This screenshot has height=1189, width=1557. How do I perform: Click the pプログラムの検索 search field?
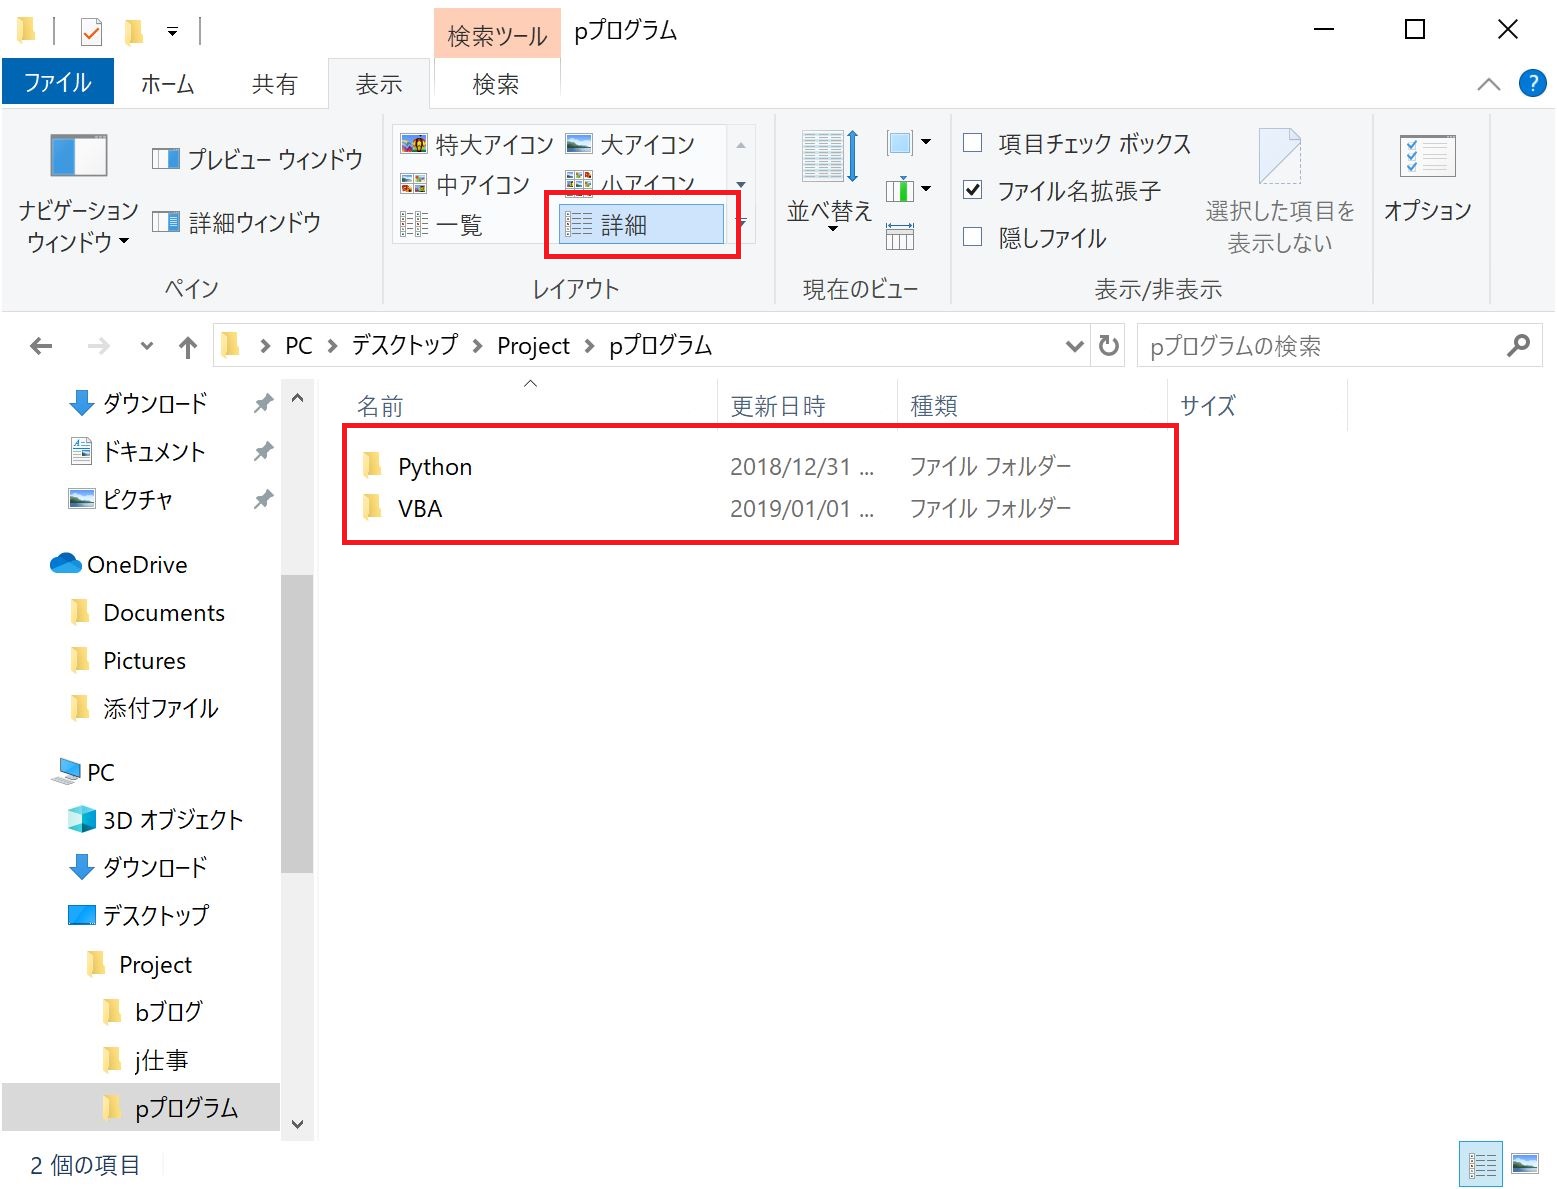tap(1300, 345)
